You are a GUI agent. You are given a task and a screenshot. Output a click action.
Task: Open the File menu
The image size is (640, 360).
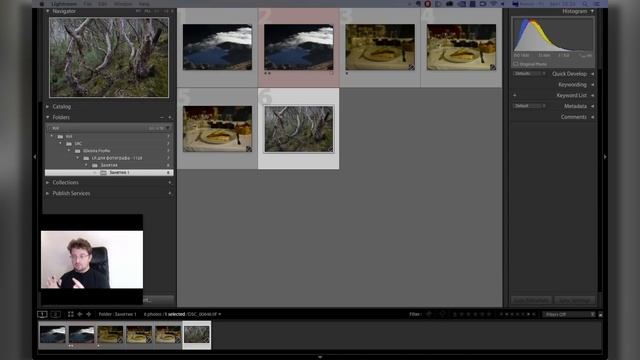87,4
